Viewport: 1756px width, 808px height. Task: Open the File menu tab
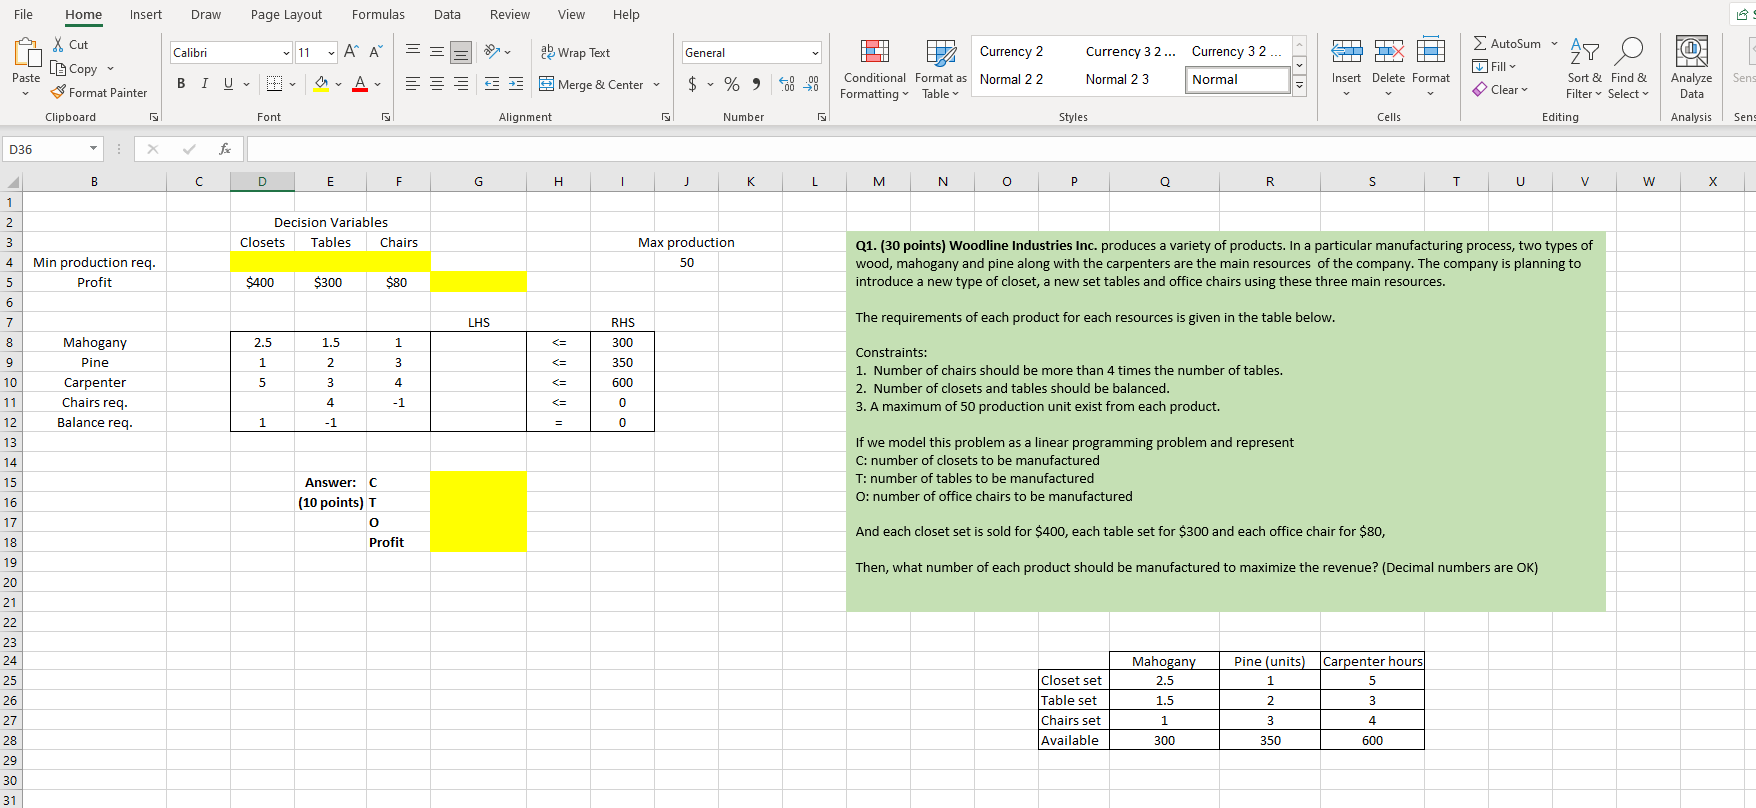(23, 14)
